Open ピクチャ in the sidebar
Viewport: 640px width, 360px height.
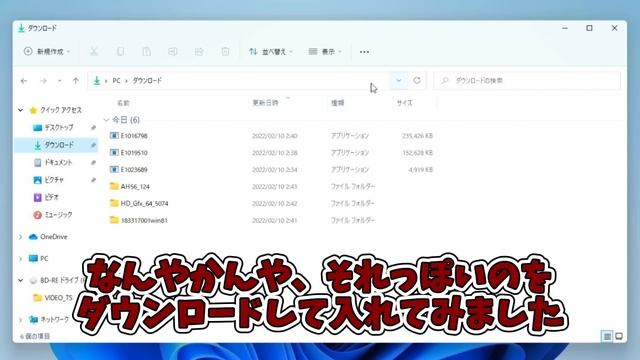(x=54, y=180)
